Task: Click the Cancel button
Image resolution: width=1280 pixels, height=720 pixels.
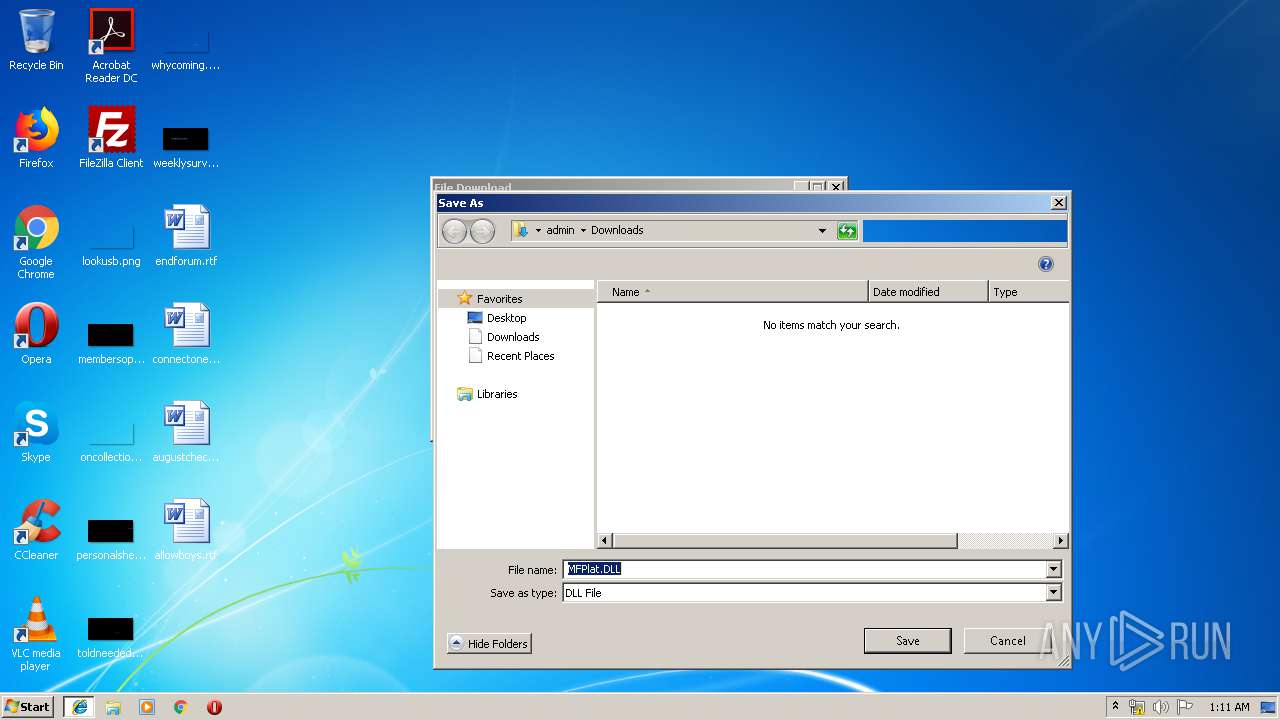Action: pyautogui.click(x=1007, y=641)
